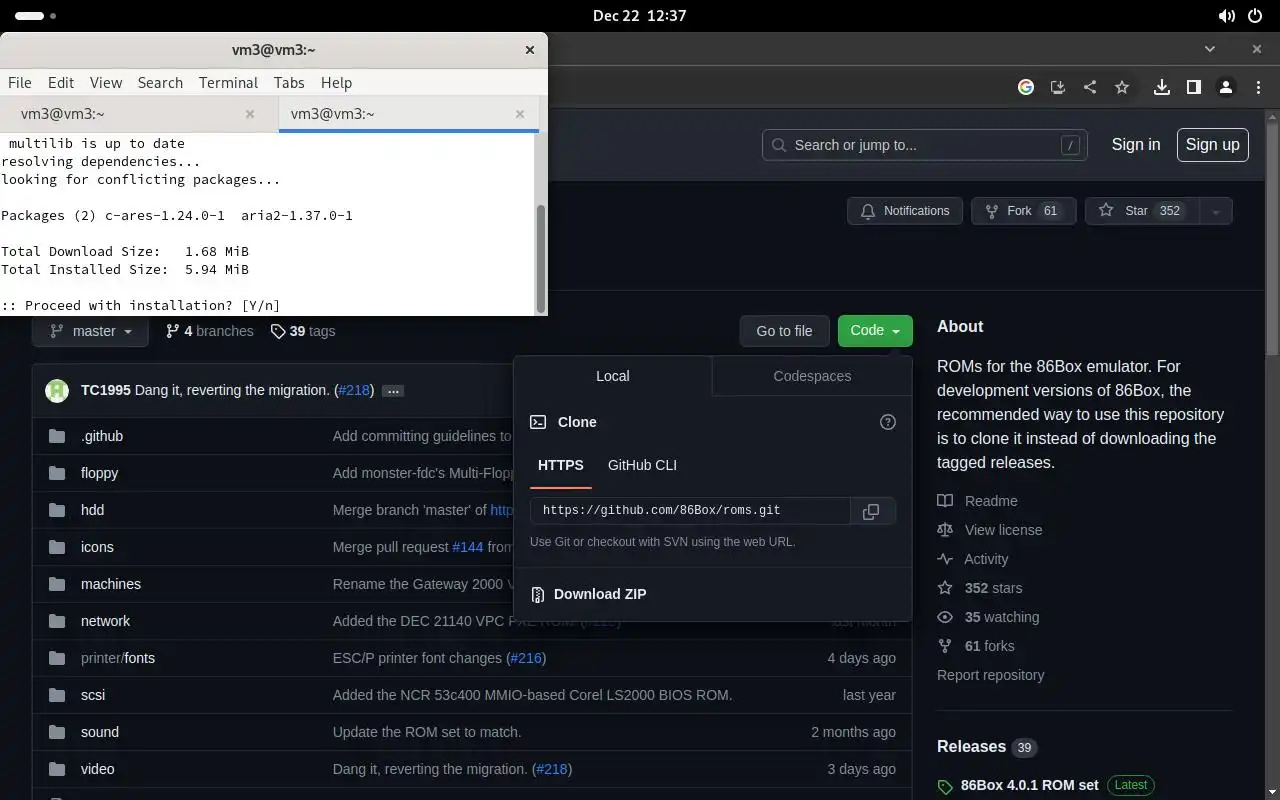This screenshot has width=1280, height=800.
Task: Click the install app icon in address bar
Action: (1058, 87)
